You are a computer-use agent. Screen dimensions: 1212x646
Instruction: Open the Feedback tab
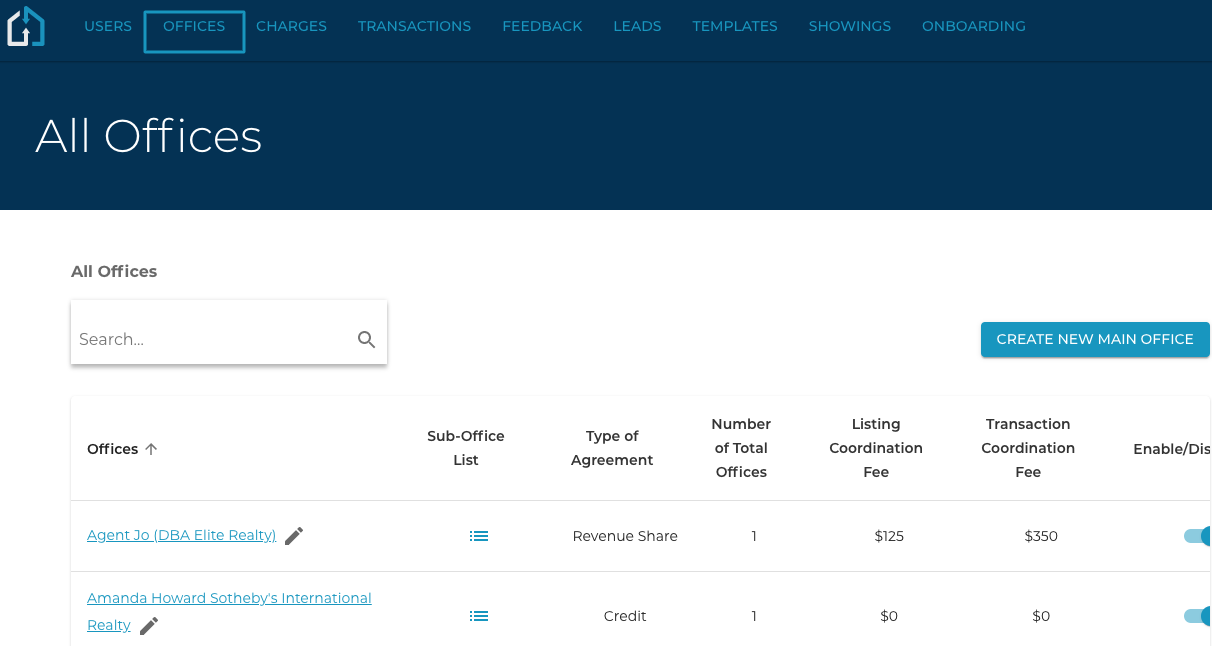click(x=542, y=27)
